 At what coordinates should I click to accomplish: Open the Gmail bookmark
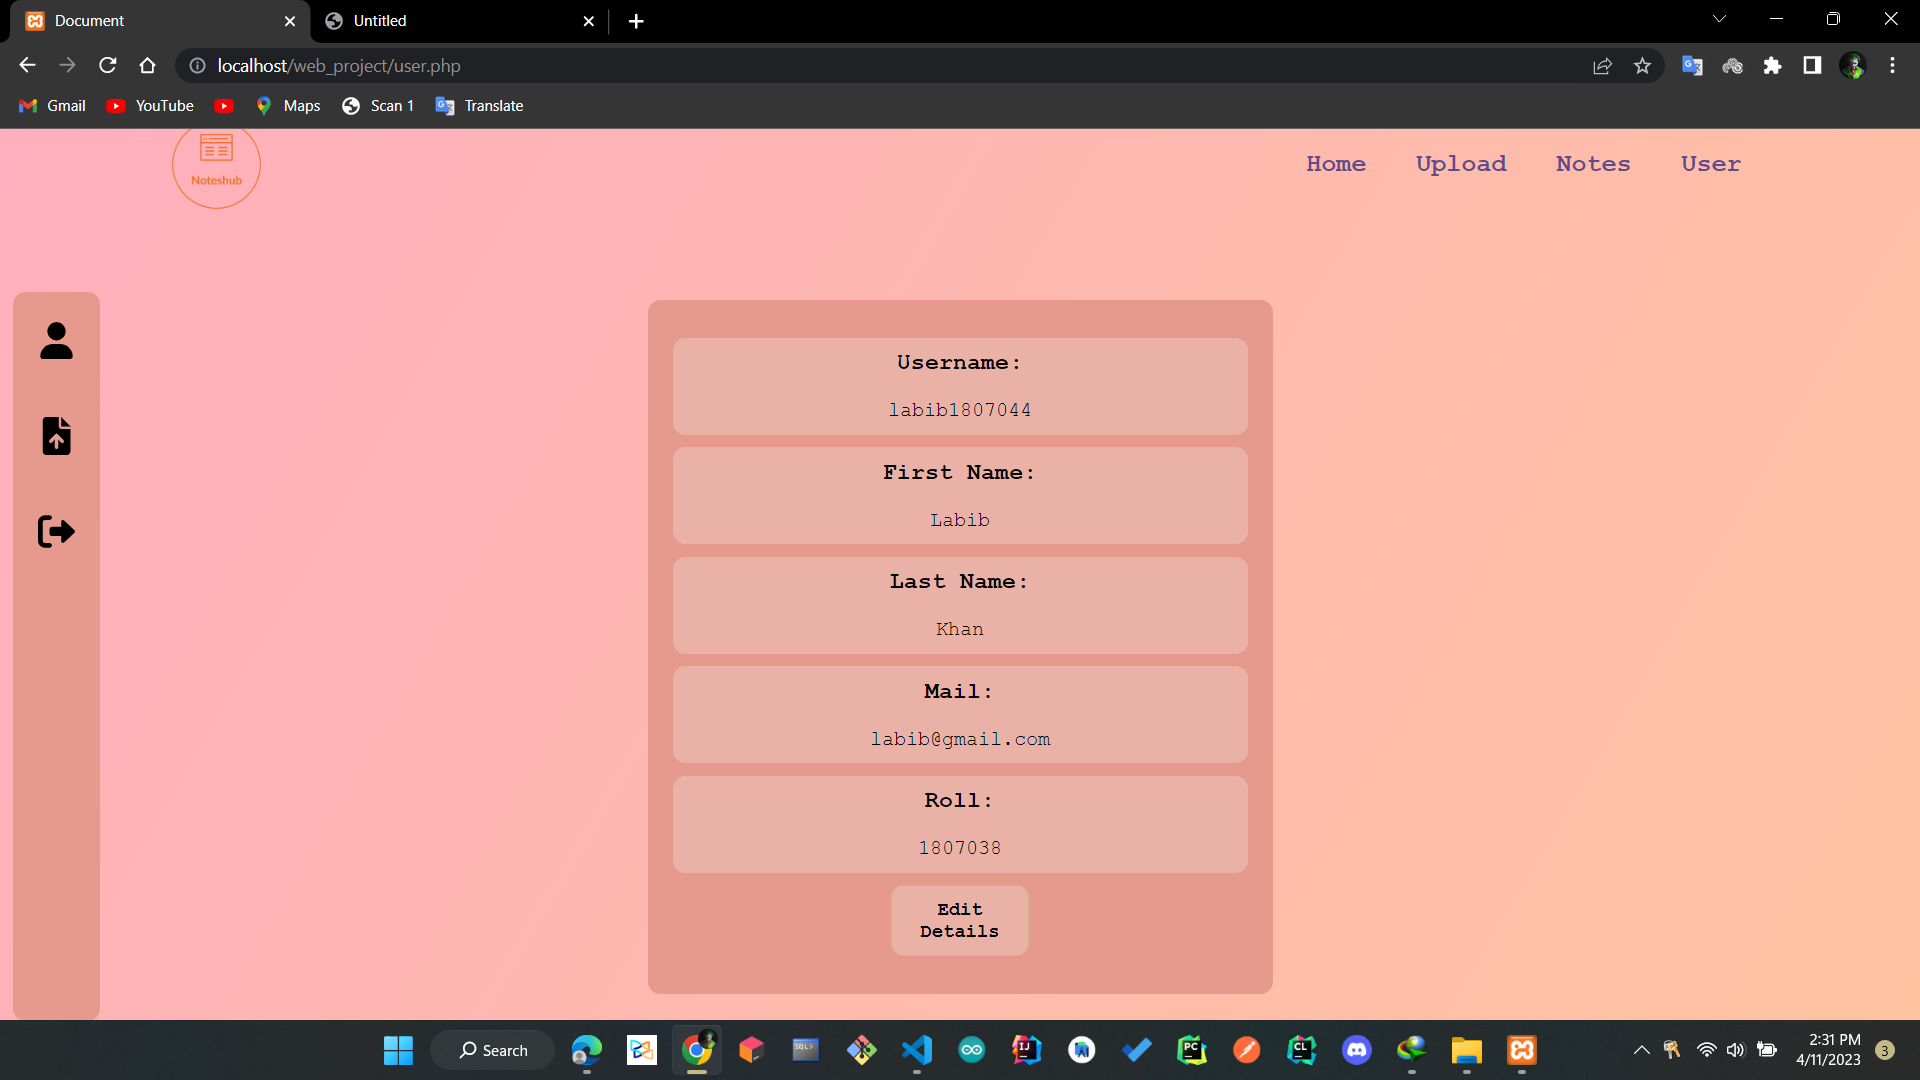[x=53, y=106]
